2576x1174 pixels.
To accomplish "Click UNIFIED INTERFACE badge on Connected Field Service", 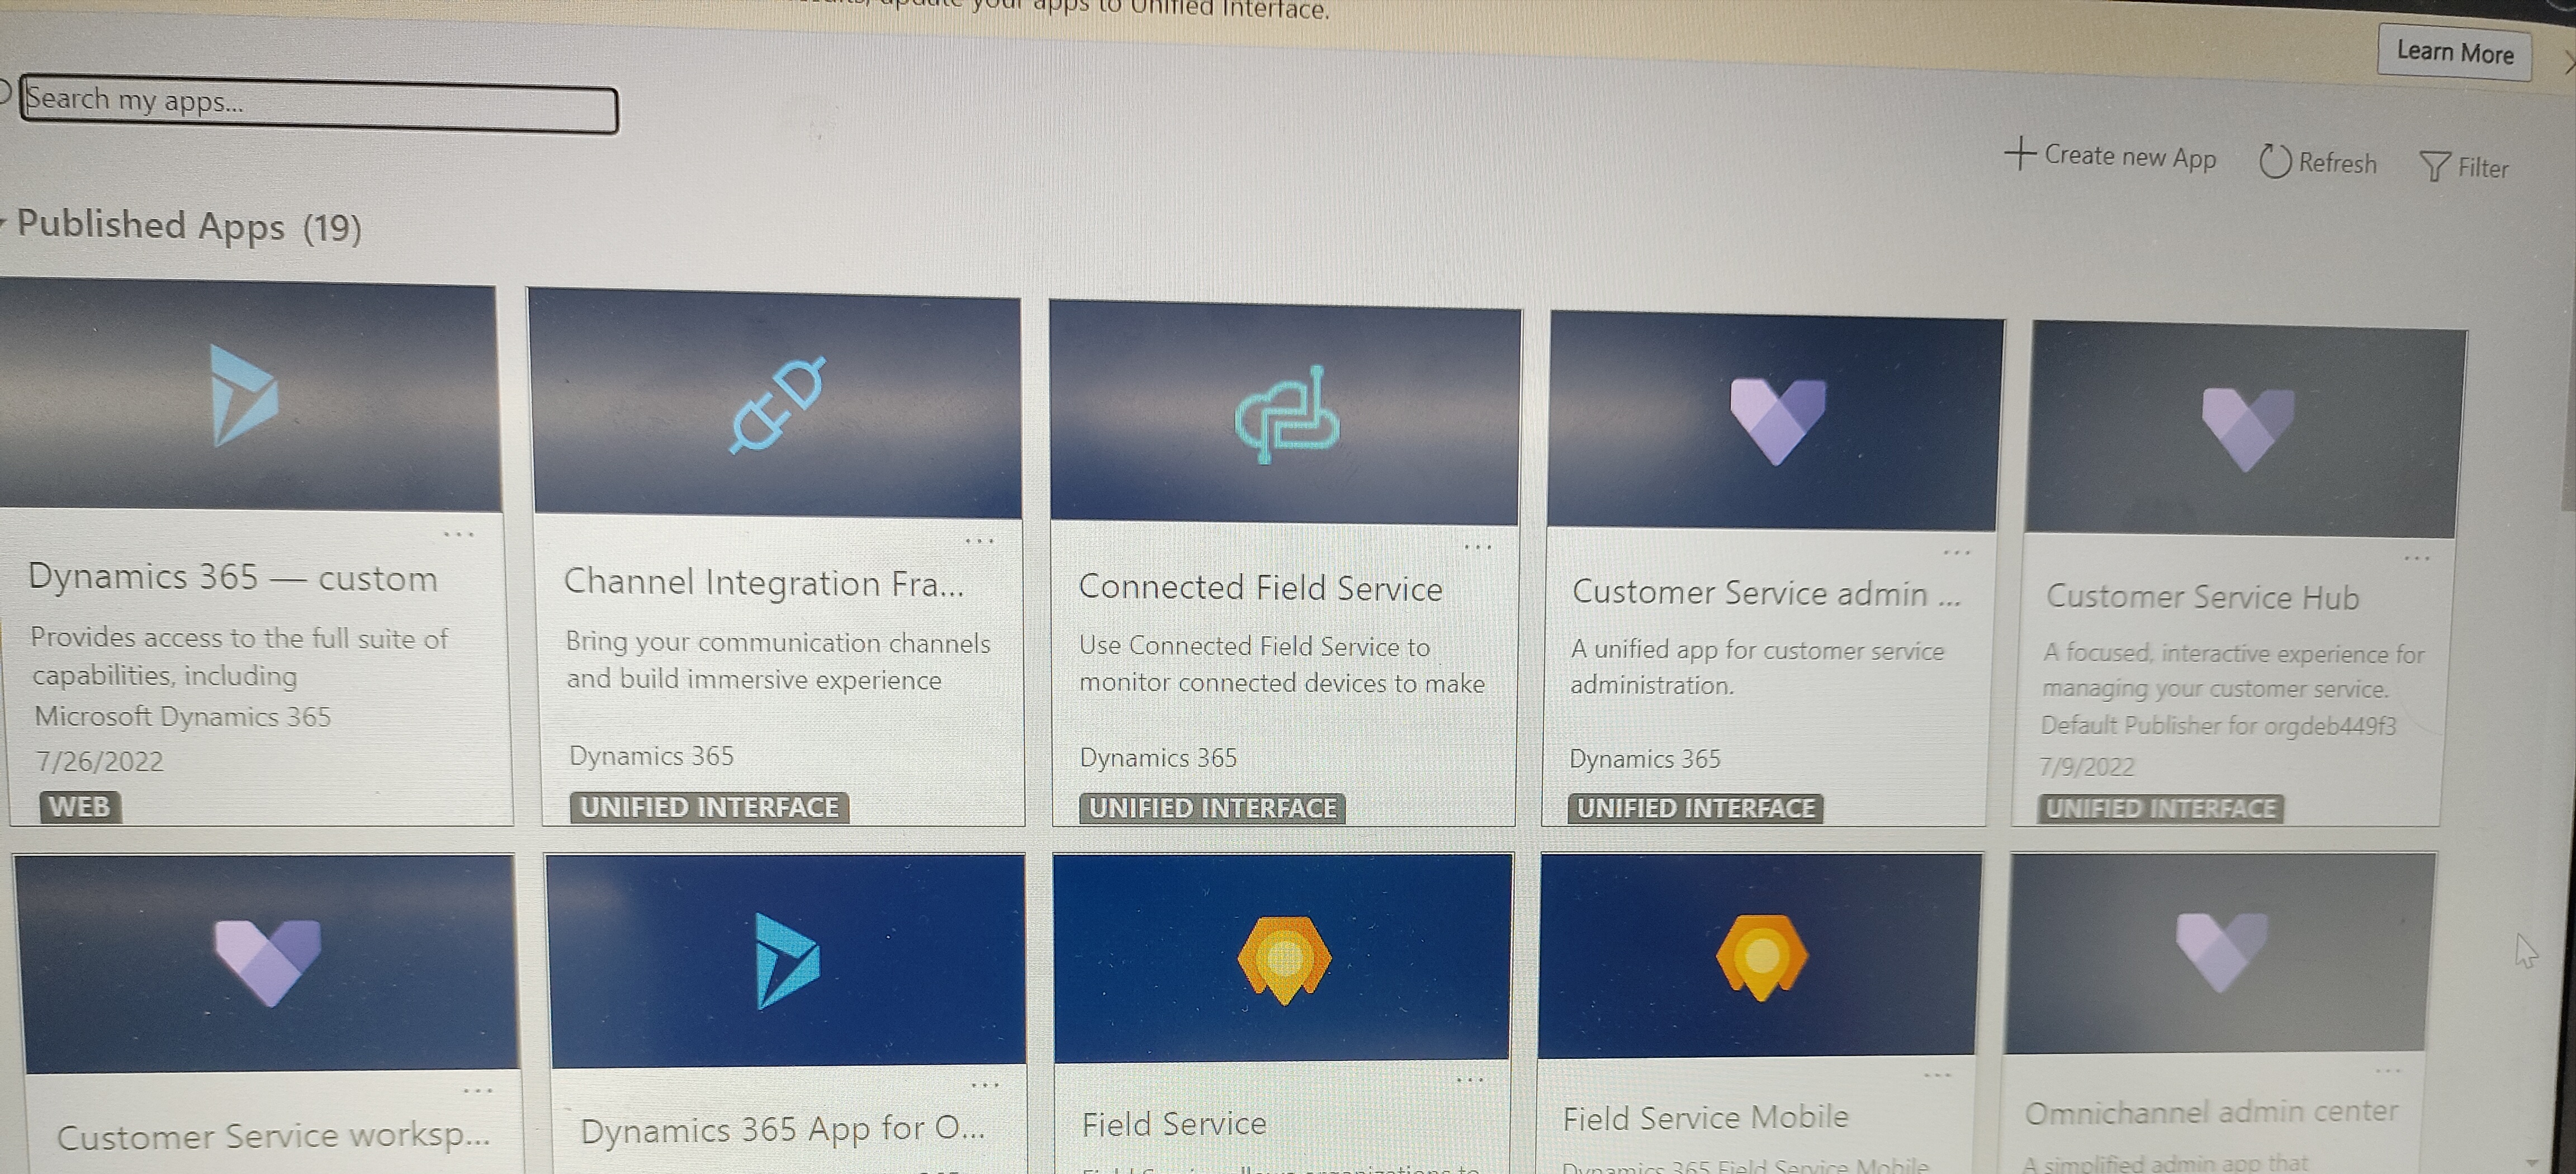I will pos(1212,808).
